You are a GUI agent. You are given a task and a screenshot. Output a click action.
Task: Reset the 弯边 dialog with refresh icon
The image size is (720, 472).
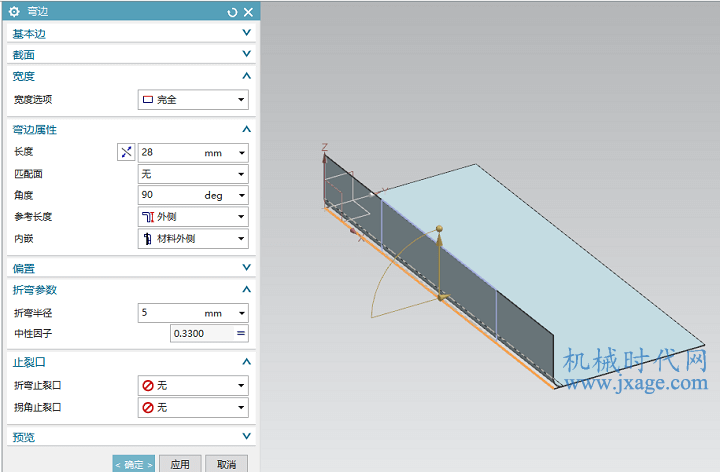pyautogui.click(x=232, y=12)
